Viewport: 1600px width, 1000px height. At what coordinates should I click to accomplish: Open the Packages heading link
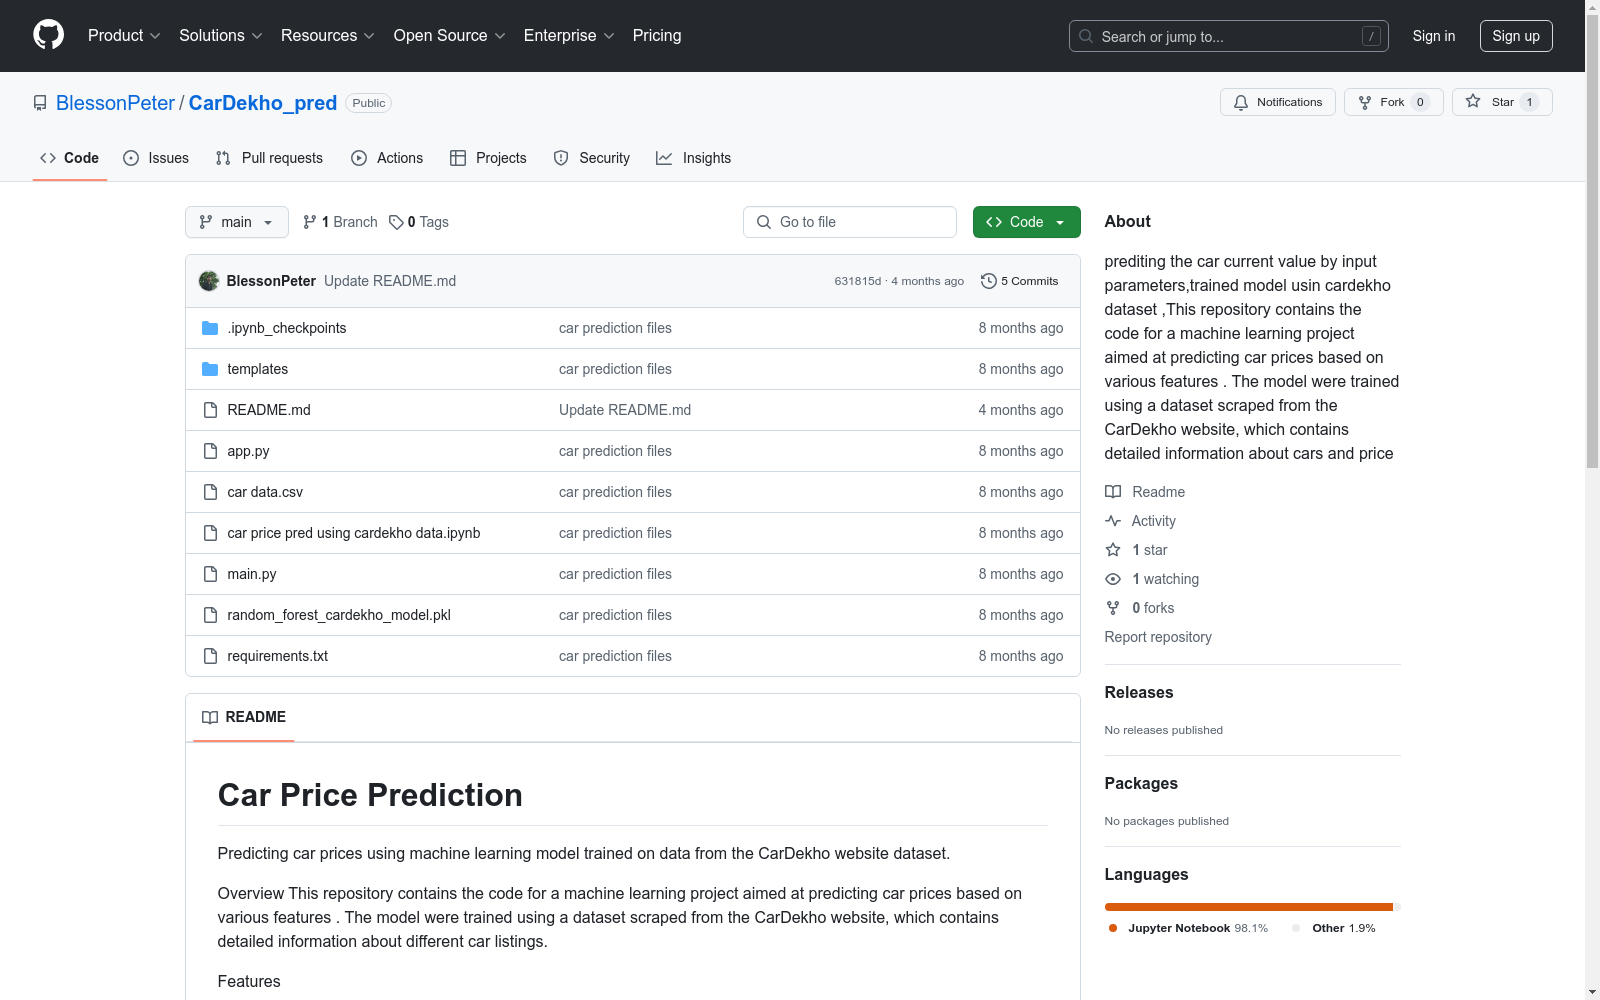[1141, 783]
